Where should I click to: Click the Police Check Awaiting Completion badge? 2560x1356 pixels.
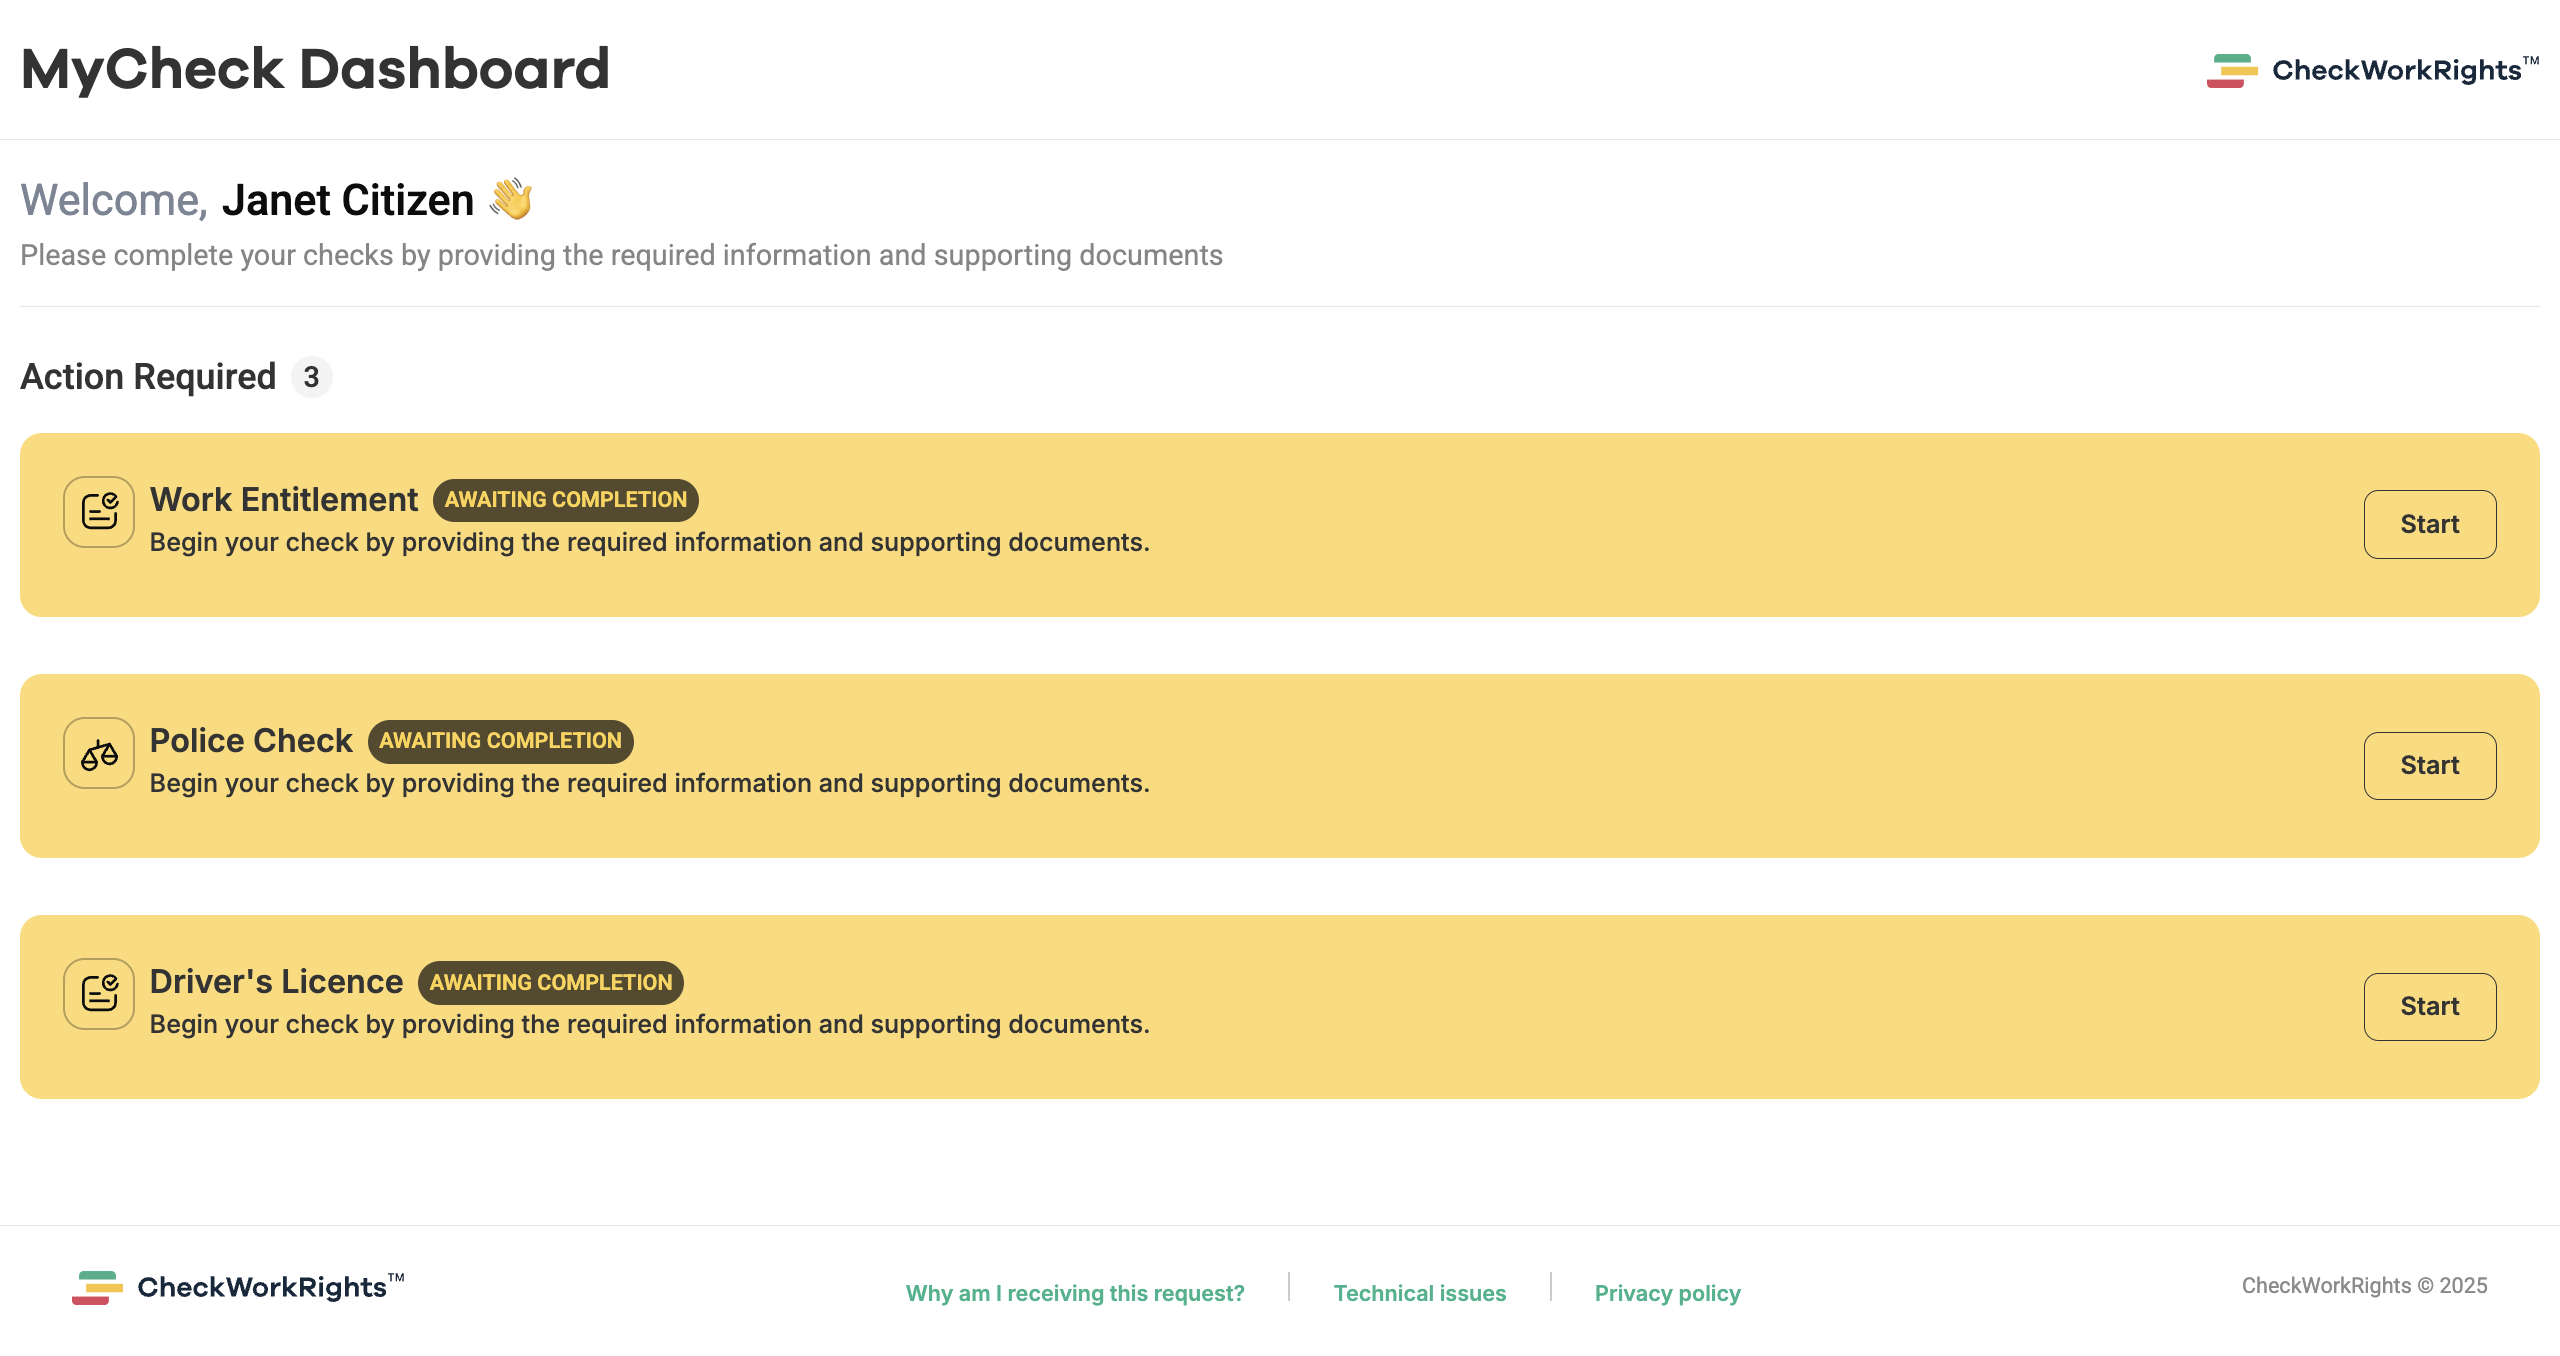500,741
